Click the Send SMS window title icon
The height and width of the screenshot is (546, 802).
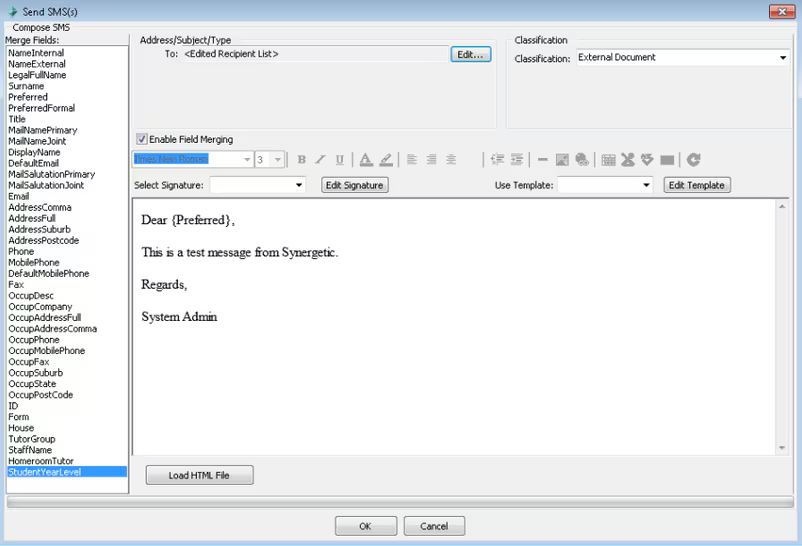click(13, 11)
